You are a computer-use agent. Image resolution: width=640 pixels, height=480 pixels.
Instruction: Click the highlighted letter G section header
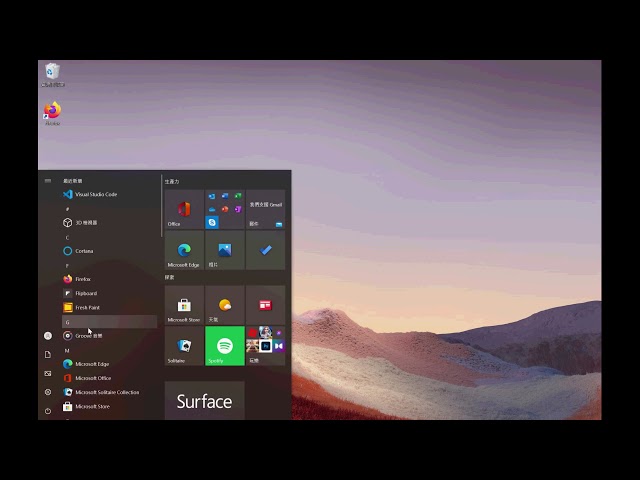coord(109,322)
